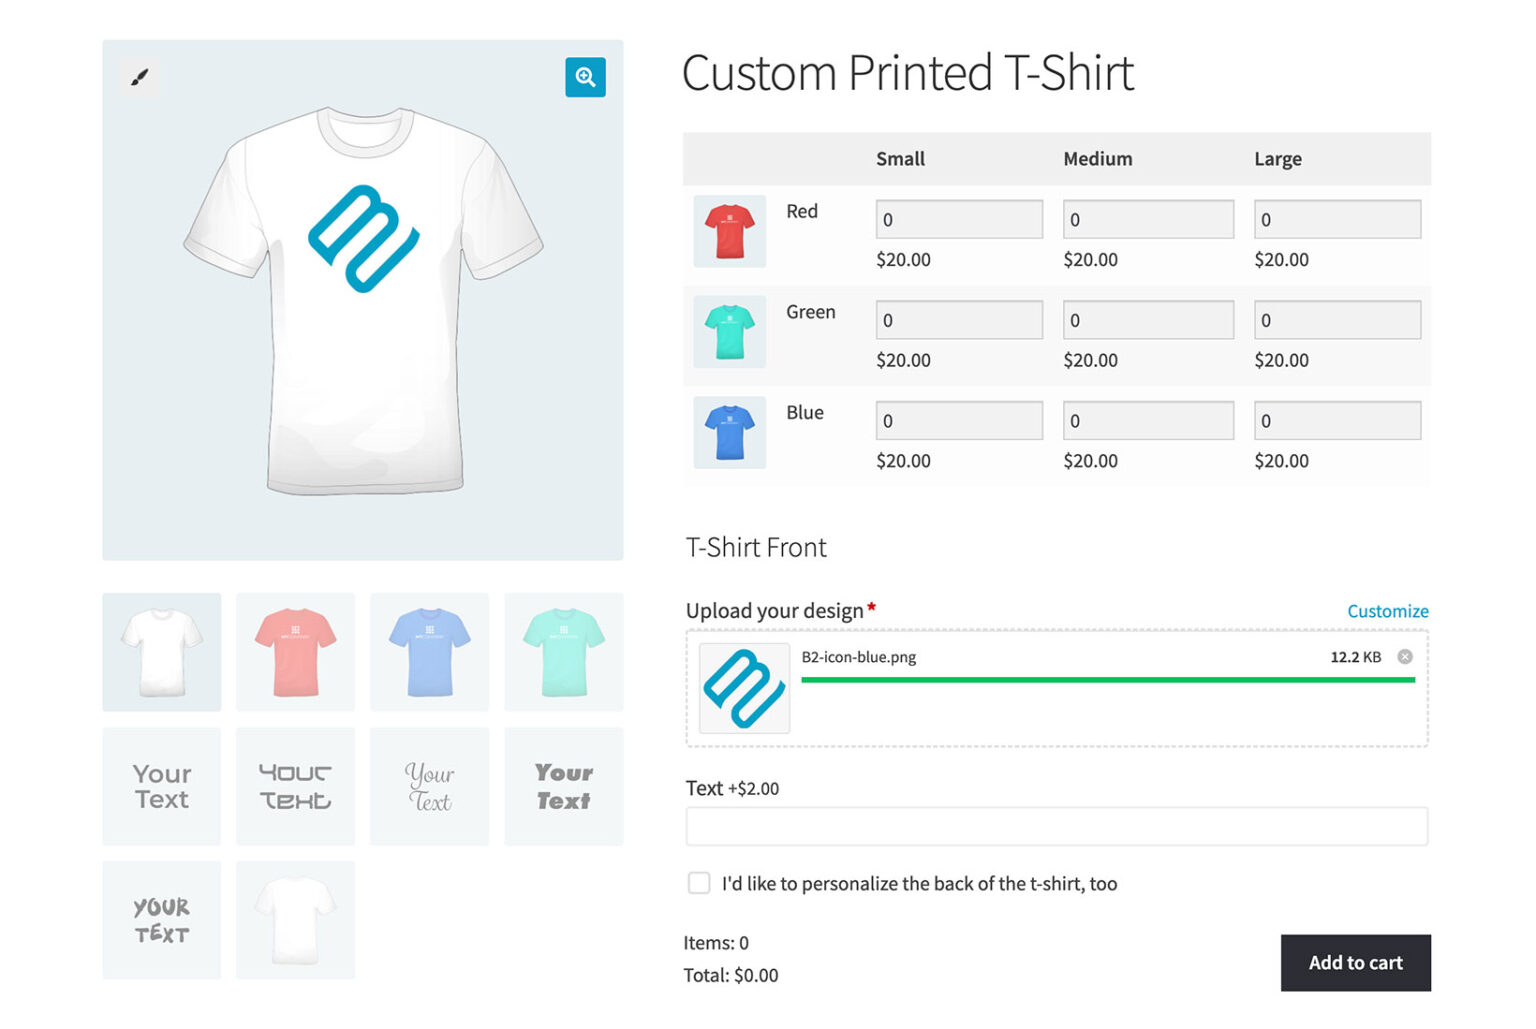Click the magnifier zoom icon on the image
This screenshot has height=1029, width=1536.
pyautogui.click(x=585, y=77)
